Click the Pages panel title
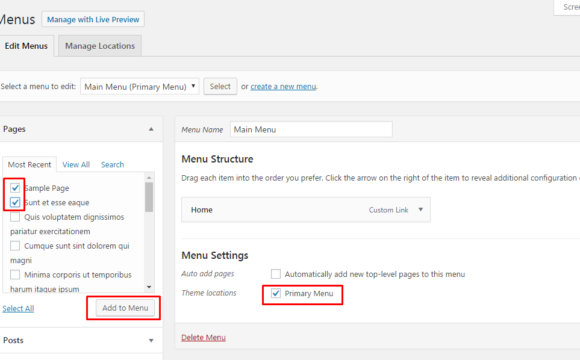 click(14, 129)
